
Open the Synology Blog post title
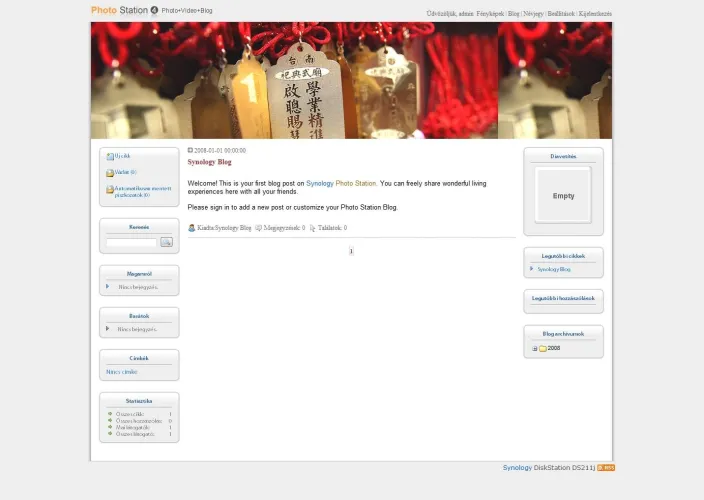[x=209, y=161]
